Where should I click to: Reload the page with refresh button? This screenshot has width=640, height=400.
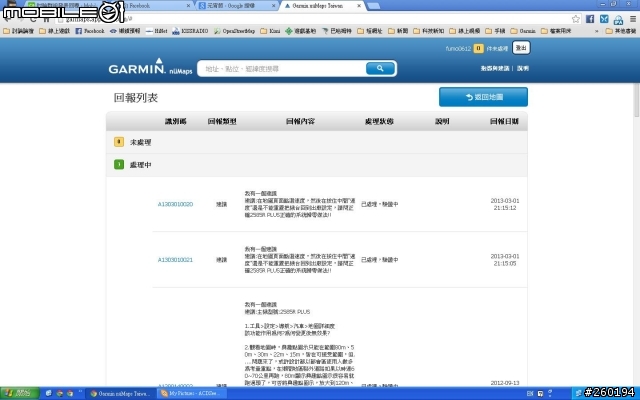pyautogui.click(x=33, y=19)
